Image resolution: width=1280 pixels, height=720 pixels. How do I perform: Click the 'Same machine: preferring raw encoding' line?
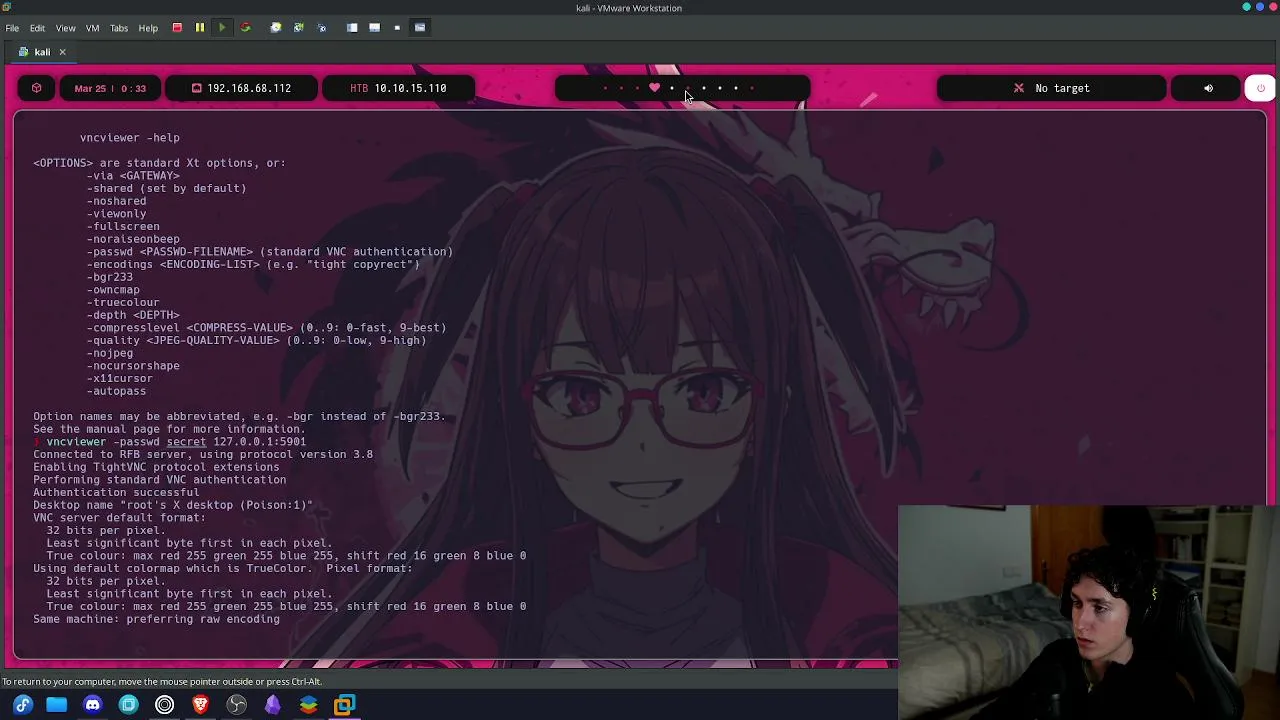[156, 620]
